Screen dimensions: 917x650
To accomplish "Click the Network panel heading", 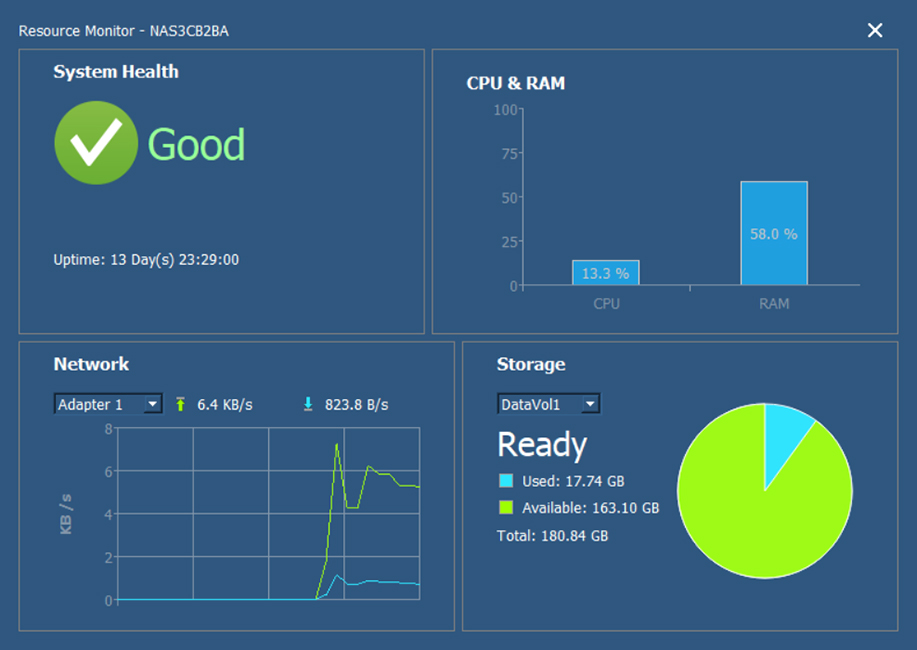I will click(91, 364).
